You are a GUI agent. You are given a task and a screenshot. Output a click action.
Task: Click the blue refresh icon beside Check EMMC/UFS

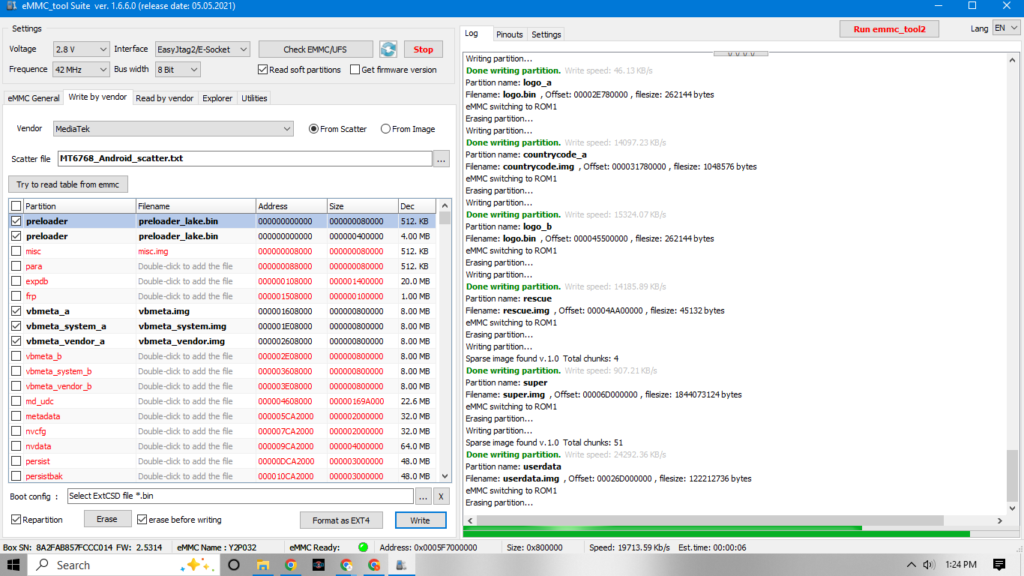388,49
